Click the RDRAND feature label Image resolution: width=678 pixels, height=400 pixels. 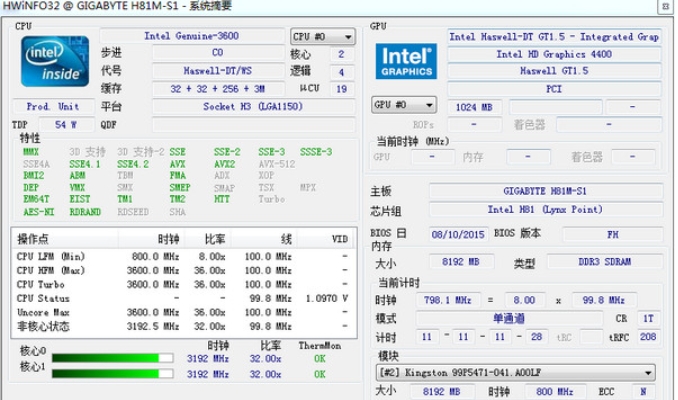point(85,212)
